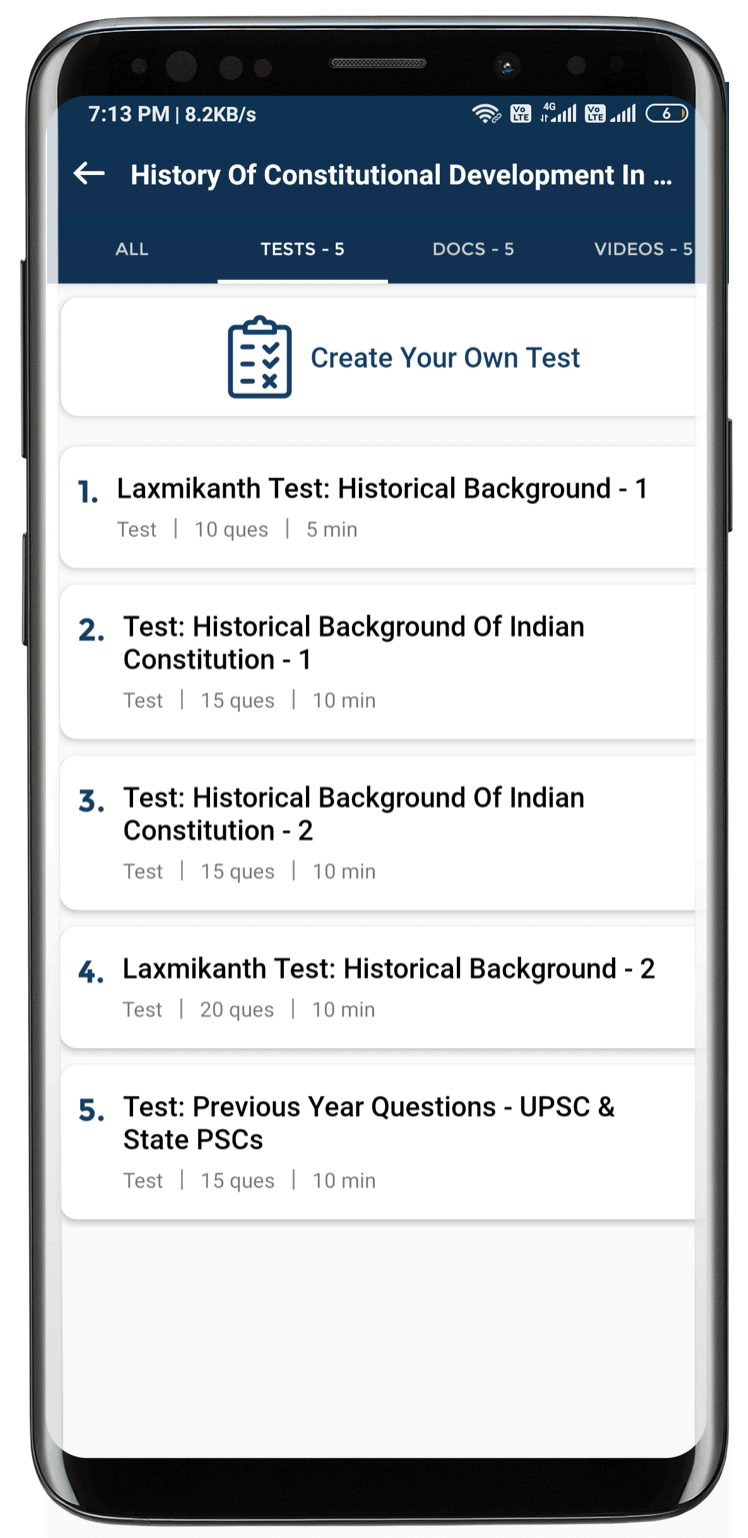Viewport: 748px width, 1538px height.
Task: Open Test: Historical Background Of Indian Constitution - 1
Action: click(x=354, y=643)
